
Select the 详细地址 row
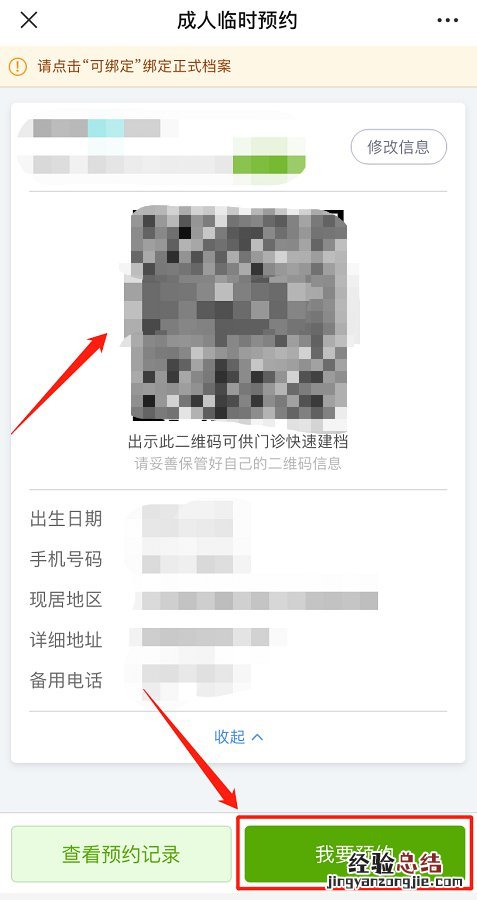point(238,640)
